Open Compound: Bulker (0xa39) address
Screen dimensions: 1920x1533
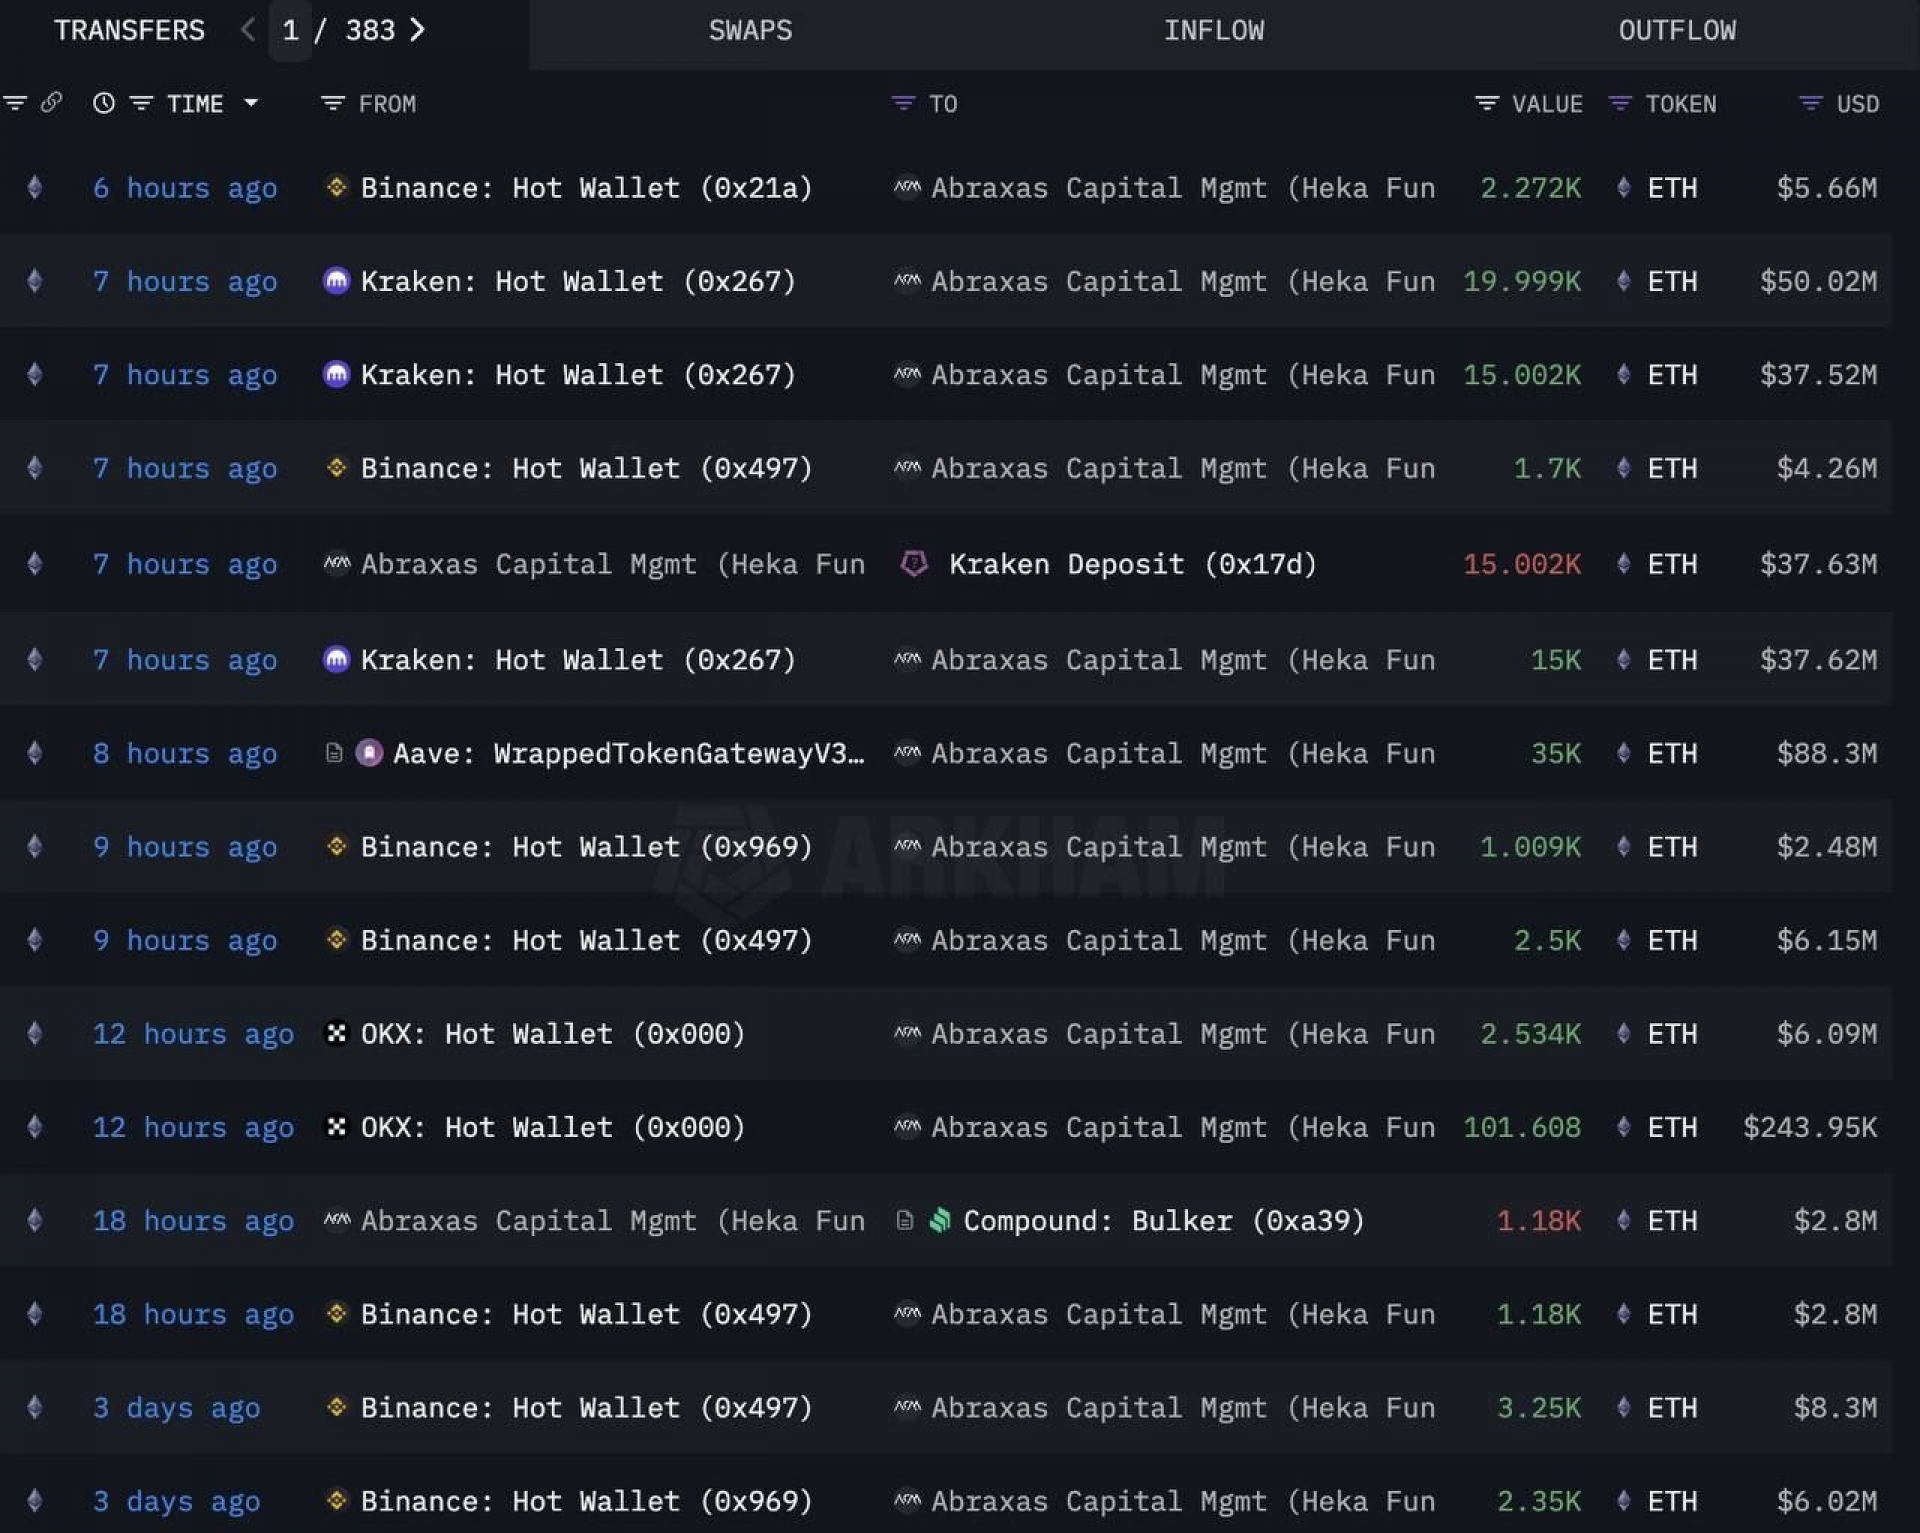(1164, 1221)
